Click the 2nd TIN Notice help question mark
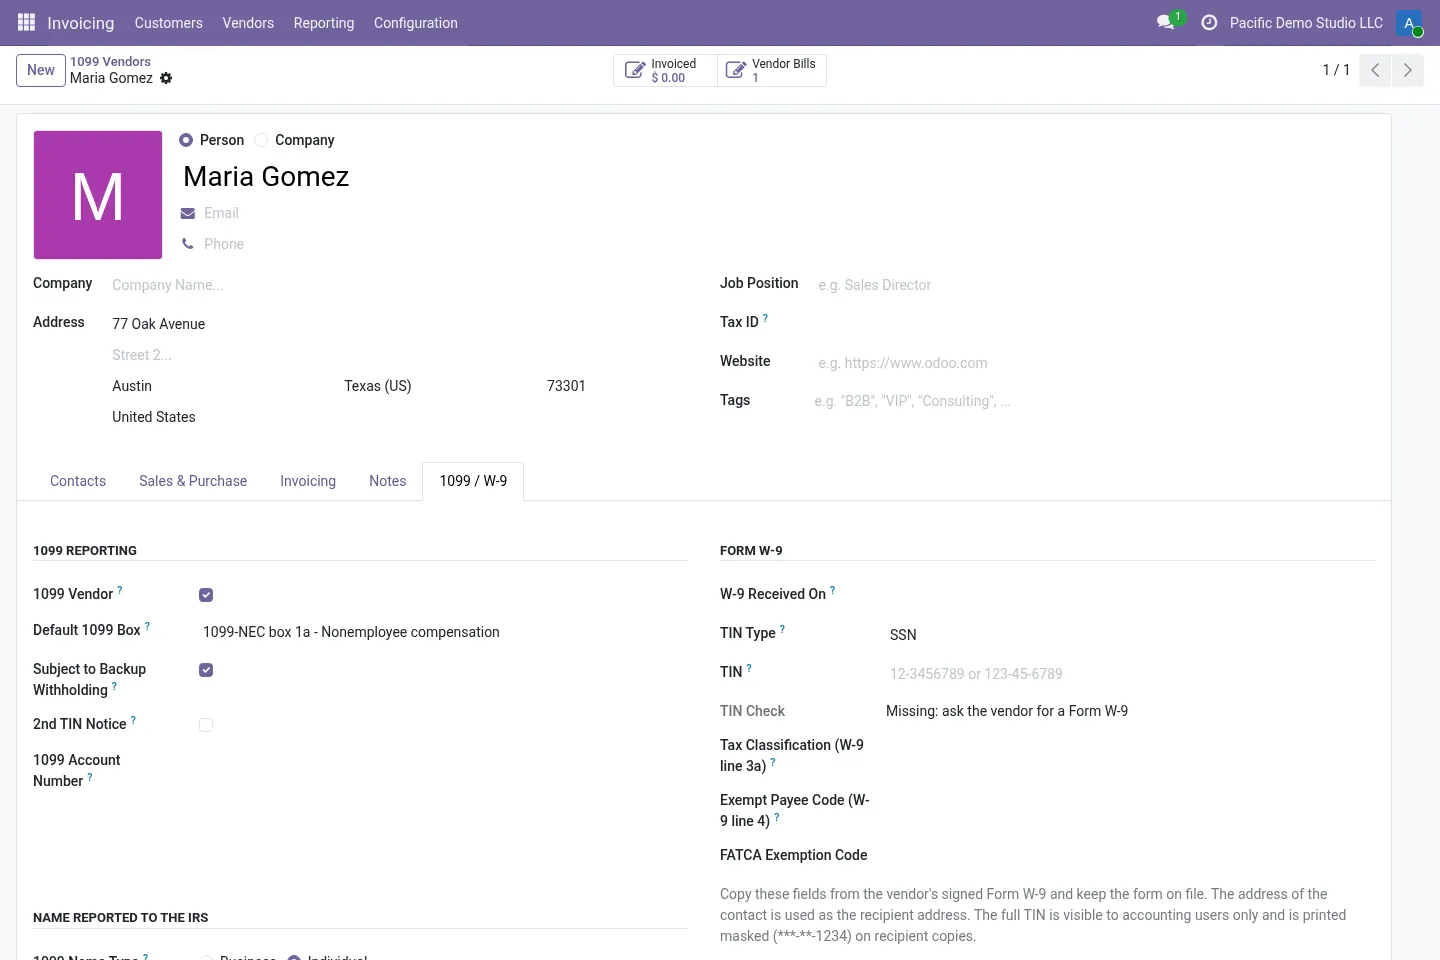The width and height of the screenshot is (1440, 960). (x=133, y=720)
